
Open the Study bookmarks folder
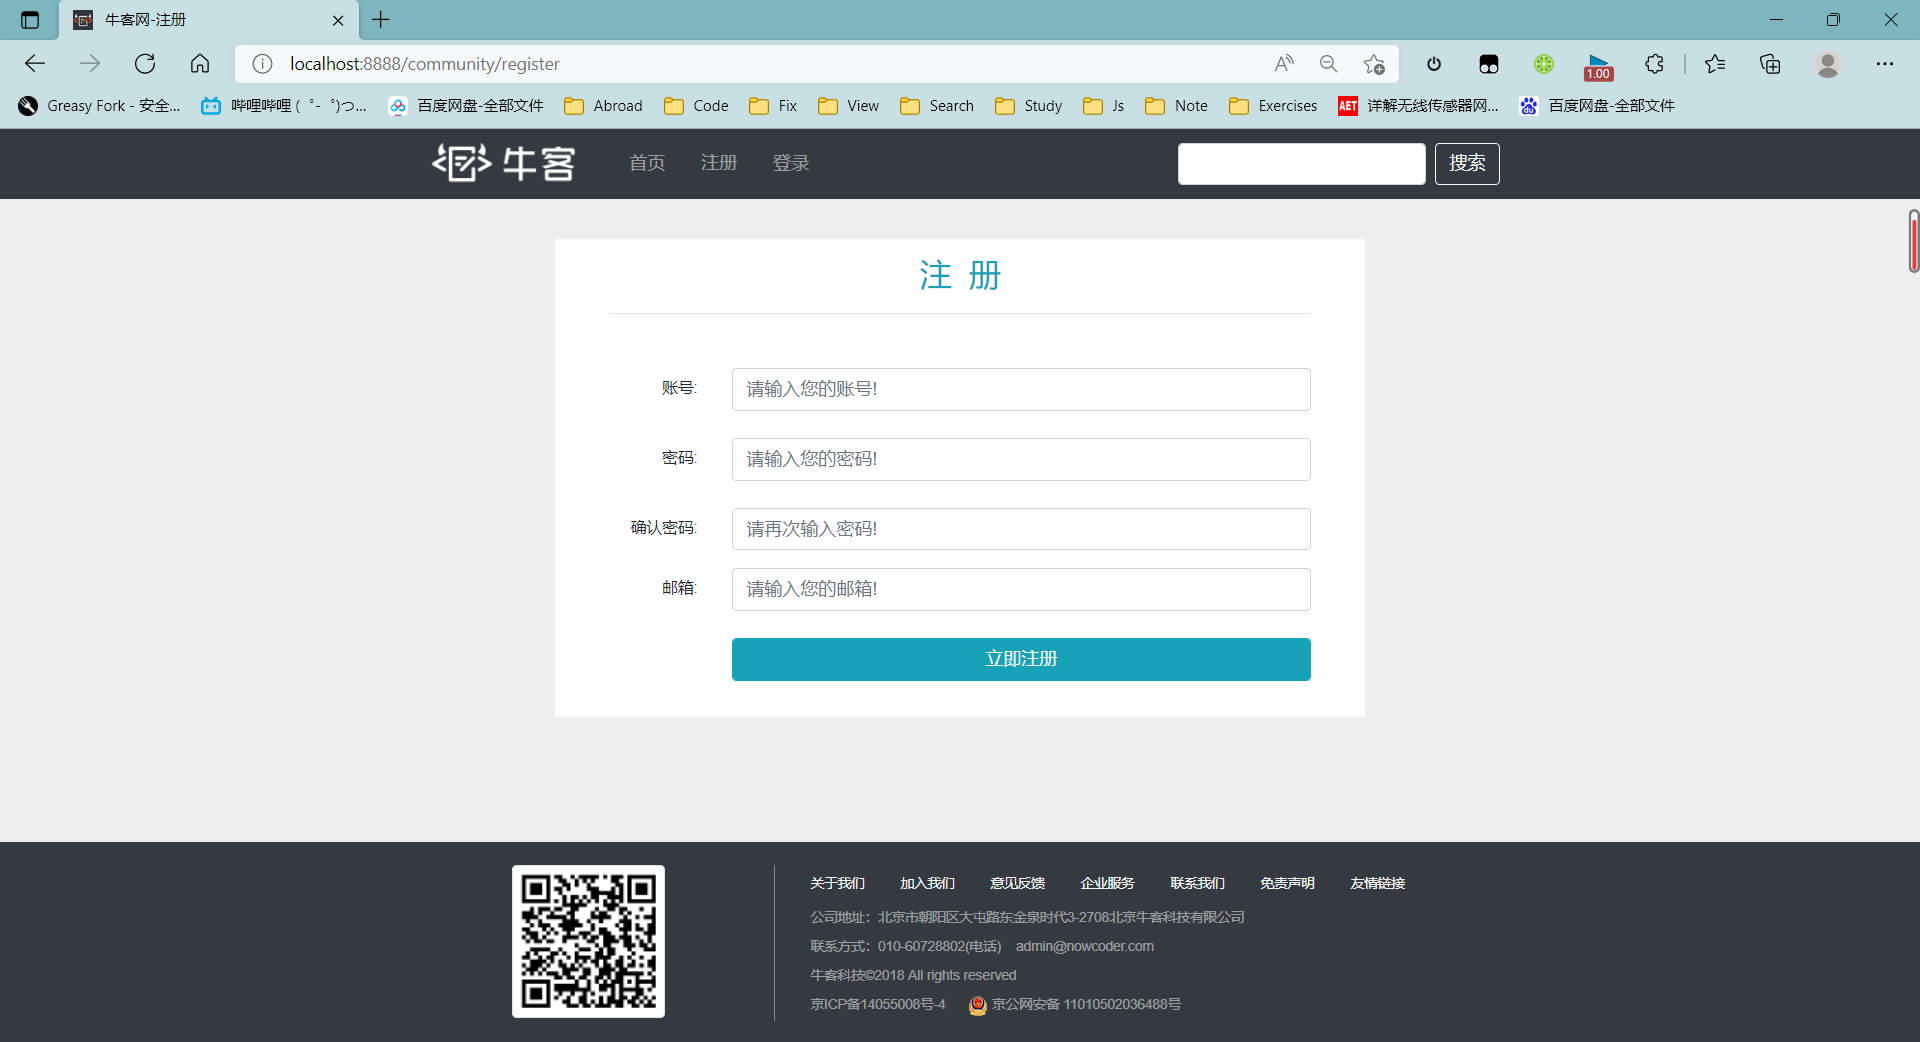(1029, 106)
